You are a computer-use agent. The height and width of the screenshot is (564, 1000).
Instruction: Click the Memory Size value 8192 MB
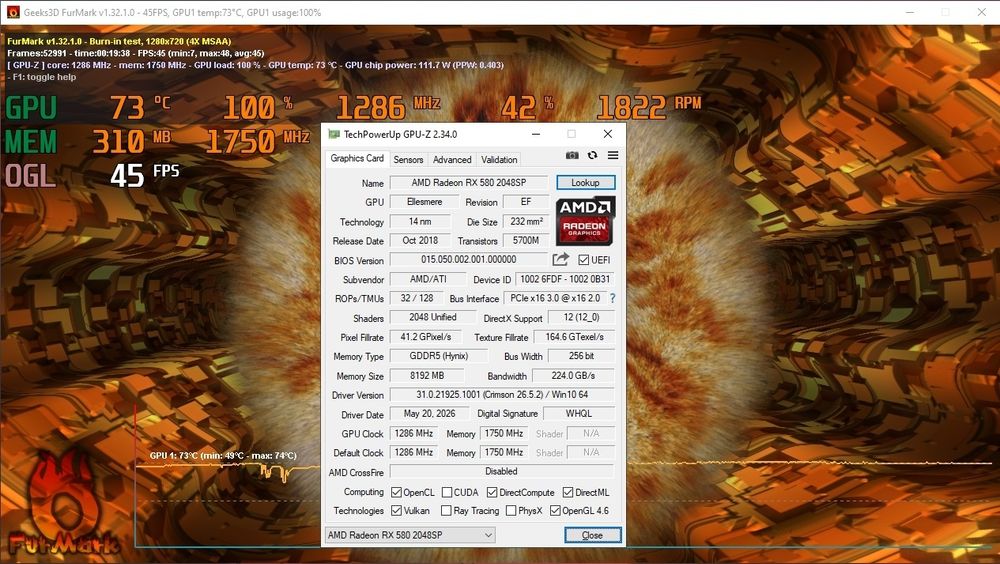[427, 376]
